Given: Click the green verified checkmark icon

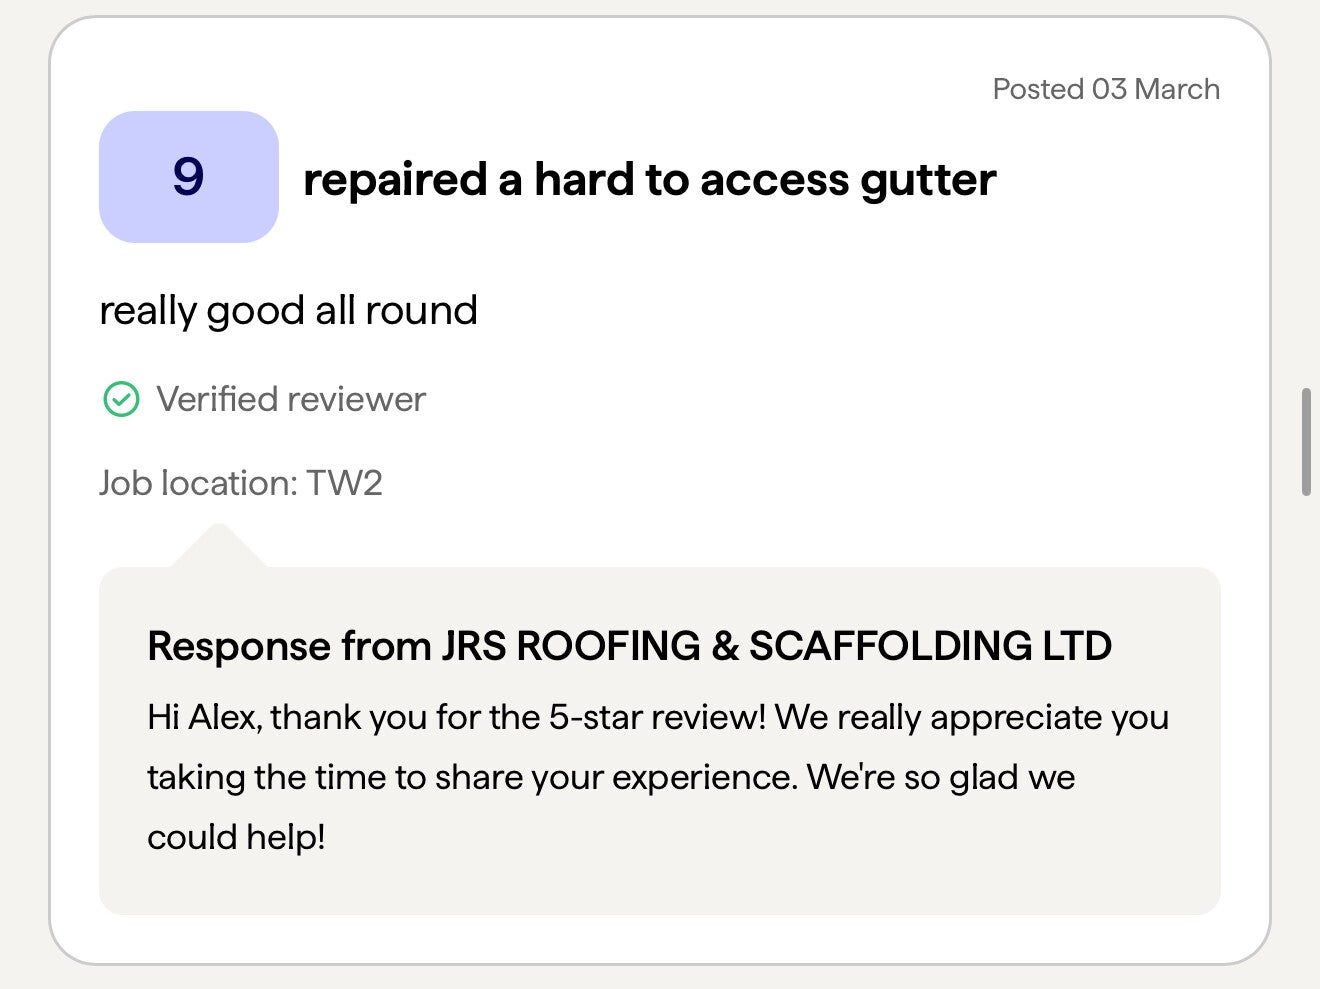Looking at the screenshot, I should point(121,399).
